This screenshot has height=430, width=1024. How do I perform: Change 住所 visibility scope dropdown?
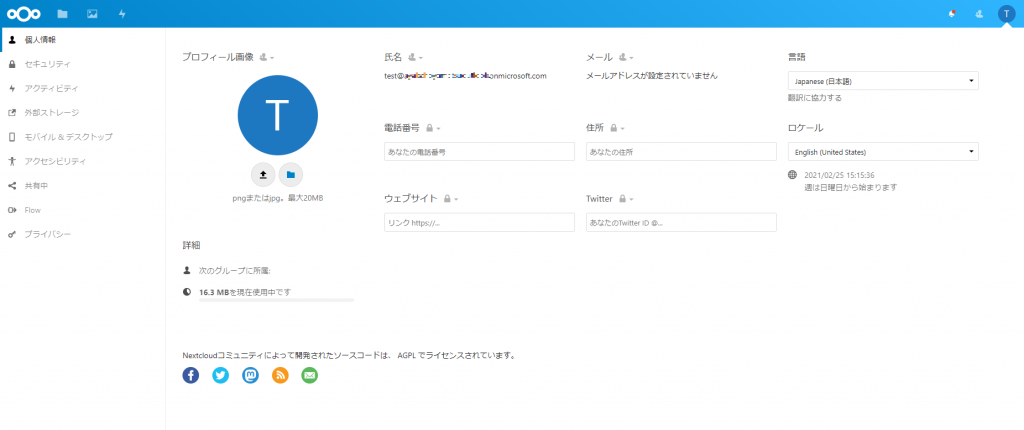tap(617, 128)
